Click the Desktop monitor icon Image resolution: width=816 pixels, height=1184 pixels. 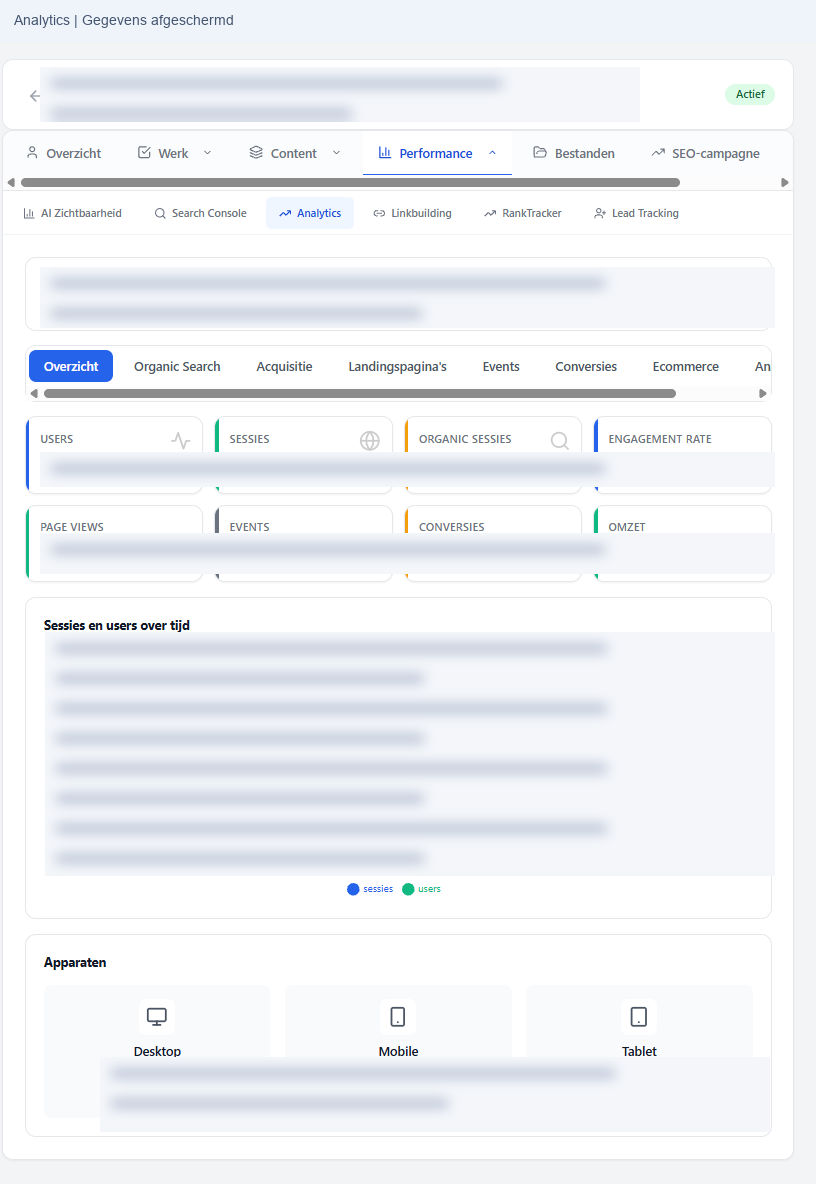click(x=156, y=1017)
